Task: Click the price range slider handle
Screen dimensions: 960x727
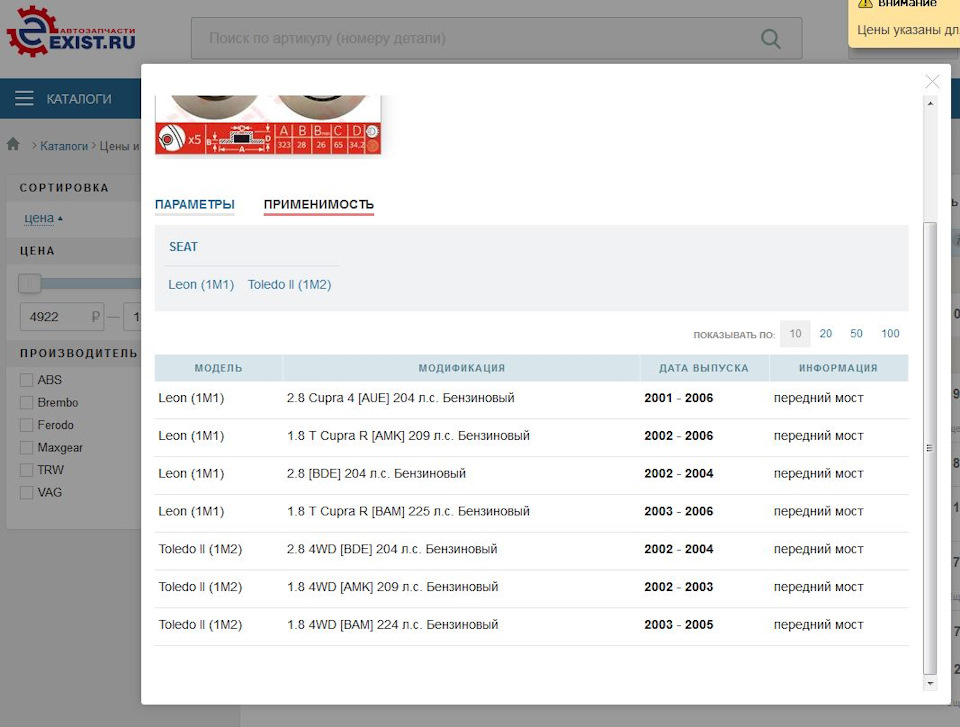Action: pos(29,283)
